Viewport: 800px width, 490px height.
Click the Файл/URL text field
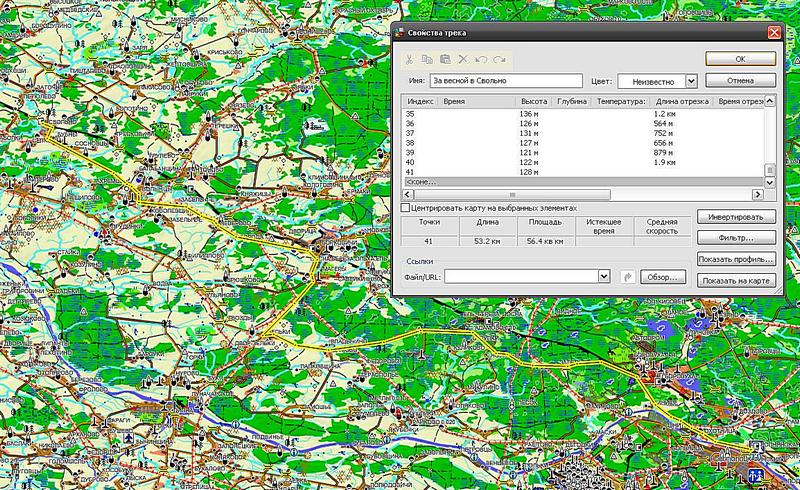521,277
